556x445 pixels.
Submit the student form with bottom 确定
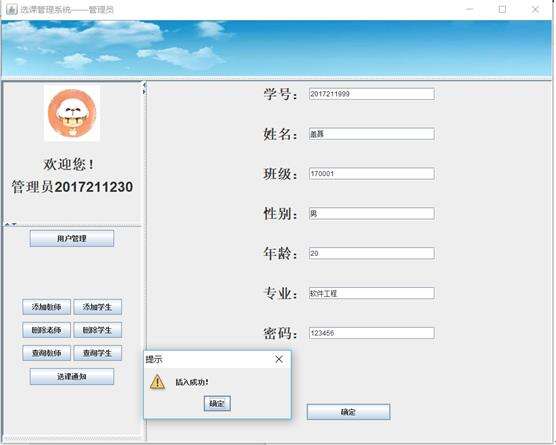(x=348, y=412)
